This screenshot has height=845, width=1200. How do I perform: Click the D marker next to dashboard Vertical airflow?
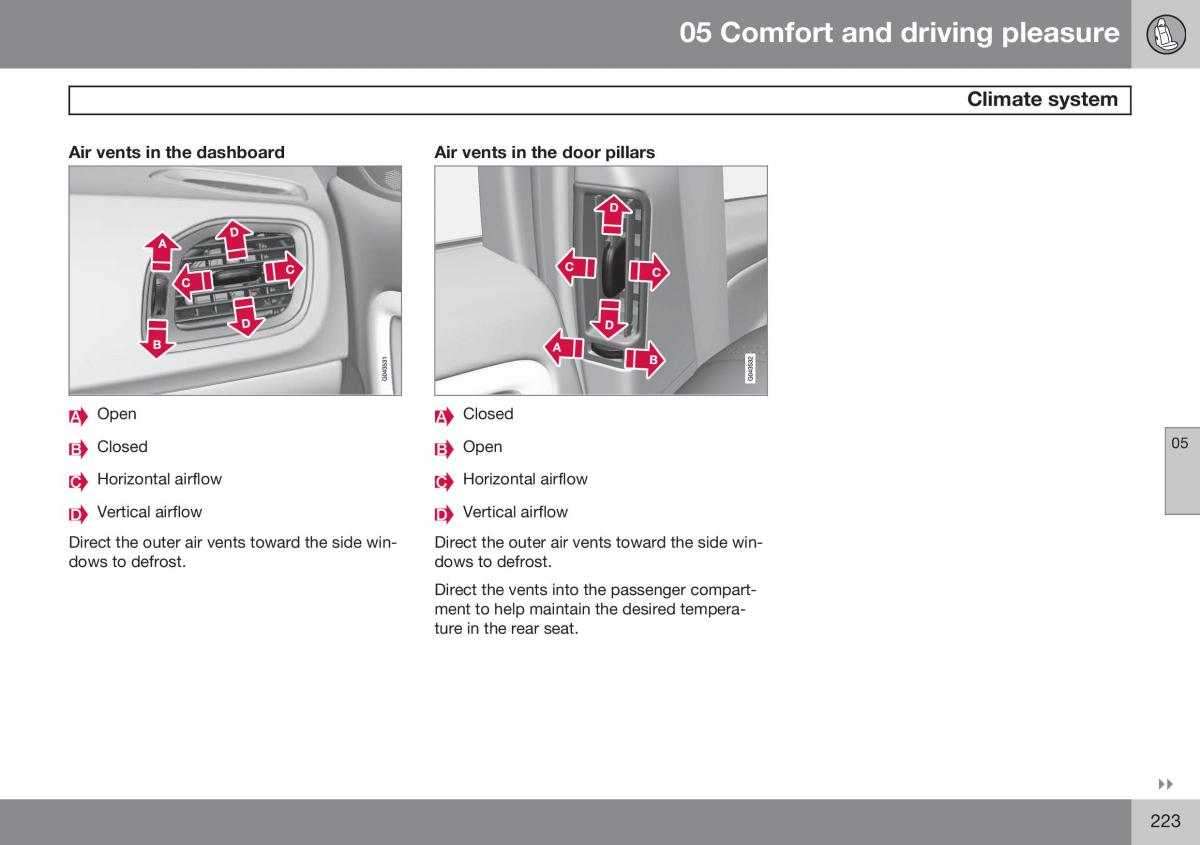(78, 514)
